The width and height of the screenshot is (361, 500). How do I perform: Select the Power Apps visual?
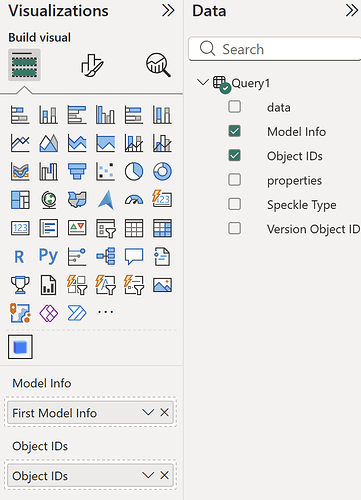coord(48,313)
